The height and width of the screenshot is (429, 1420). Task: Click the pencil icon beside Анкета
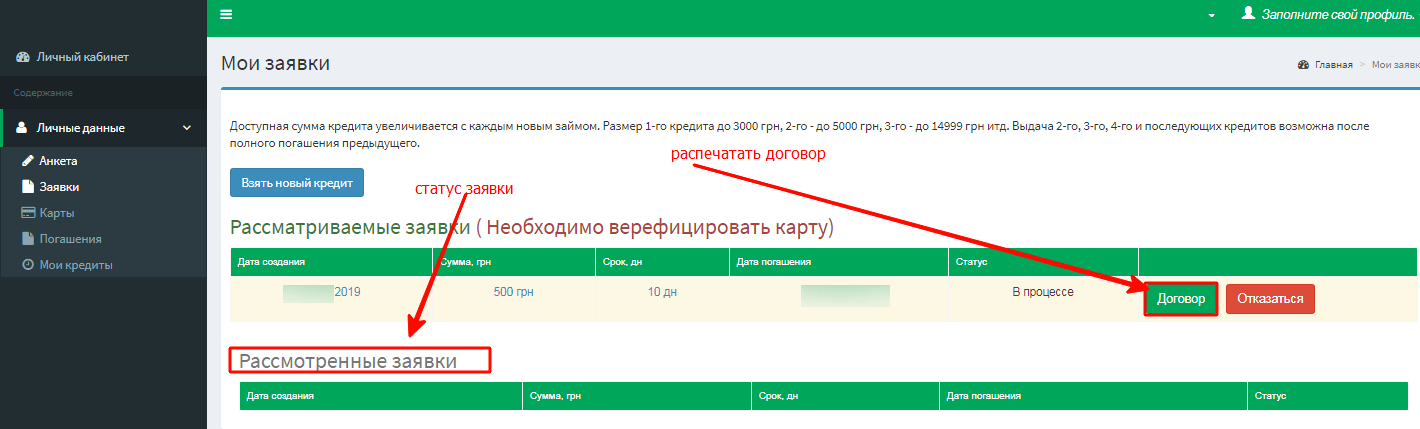[x=28, y=160]
